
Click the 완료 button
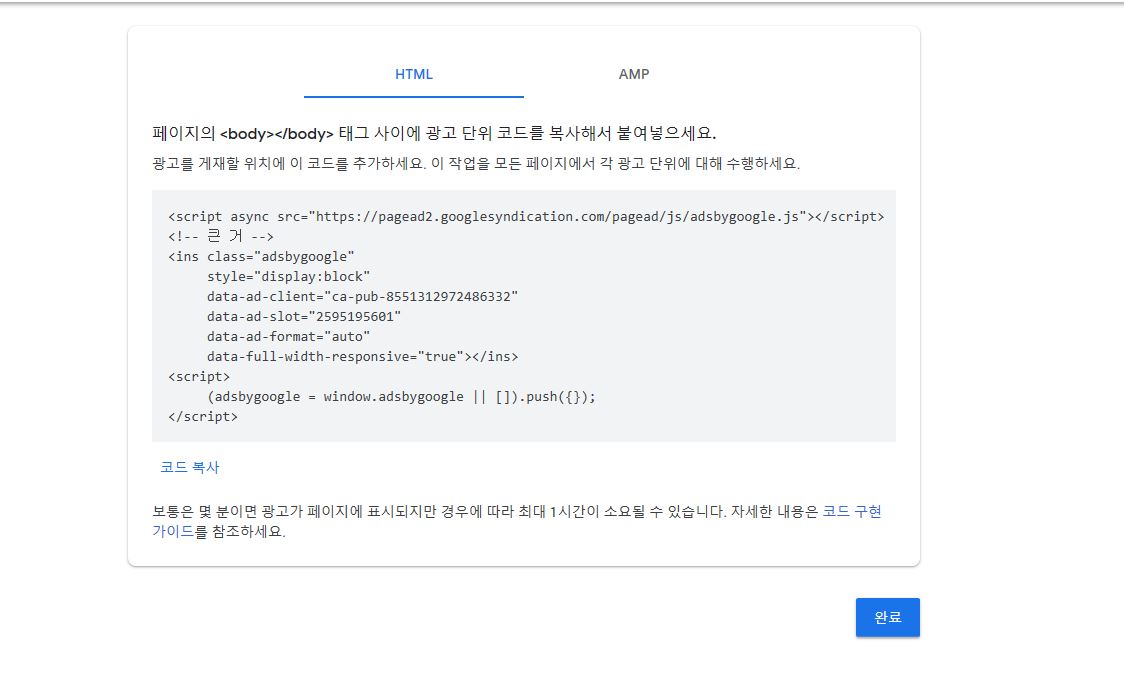click(887, 617)
